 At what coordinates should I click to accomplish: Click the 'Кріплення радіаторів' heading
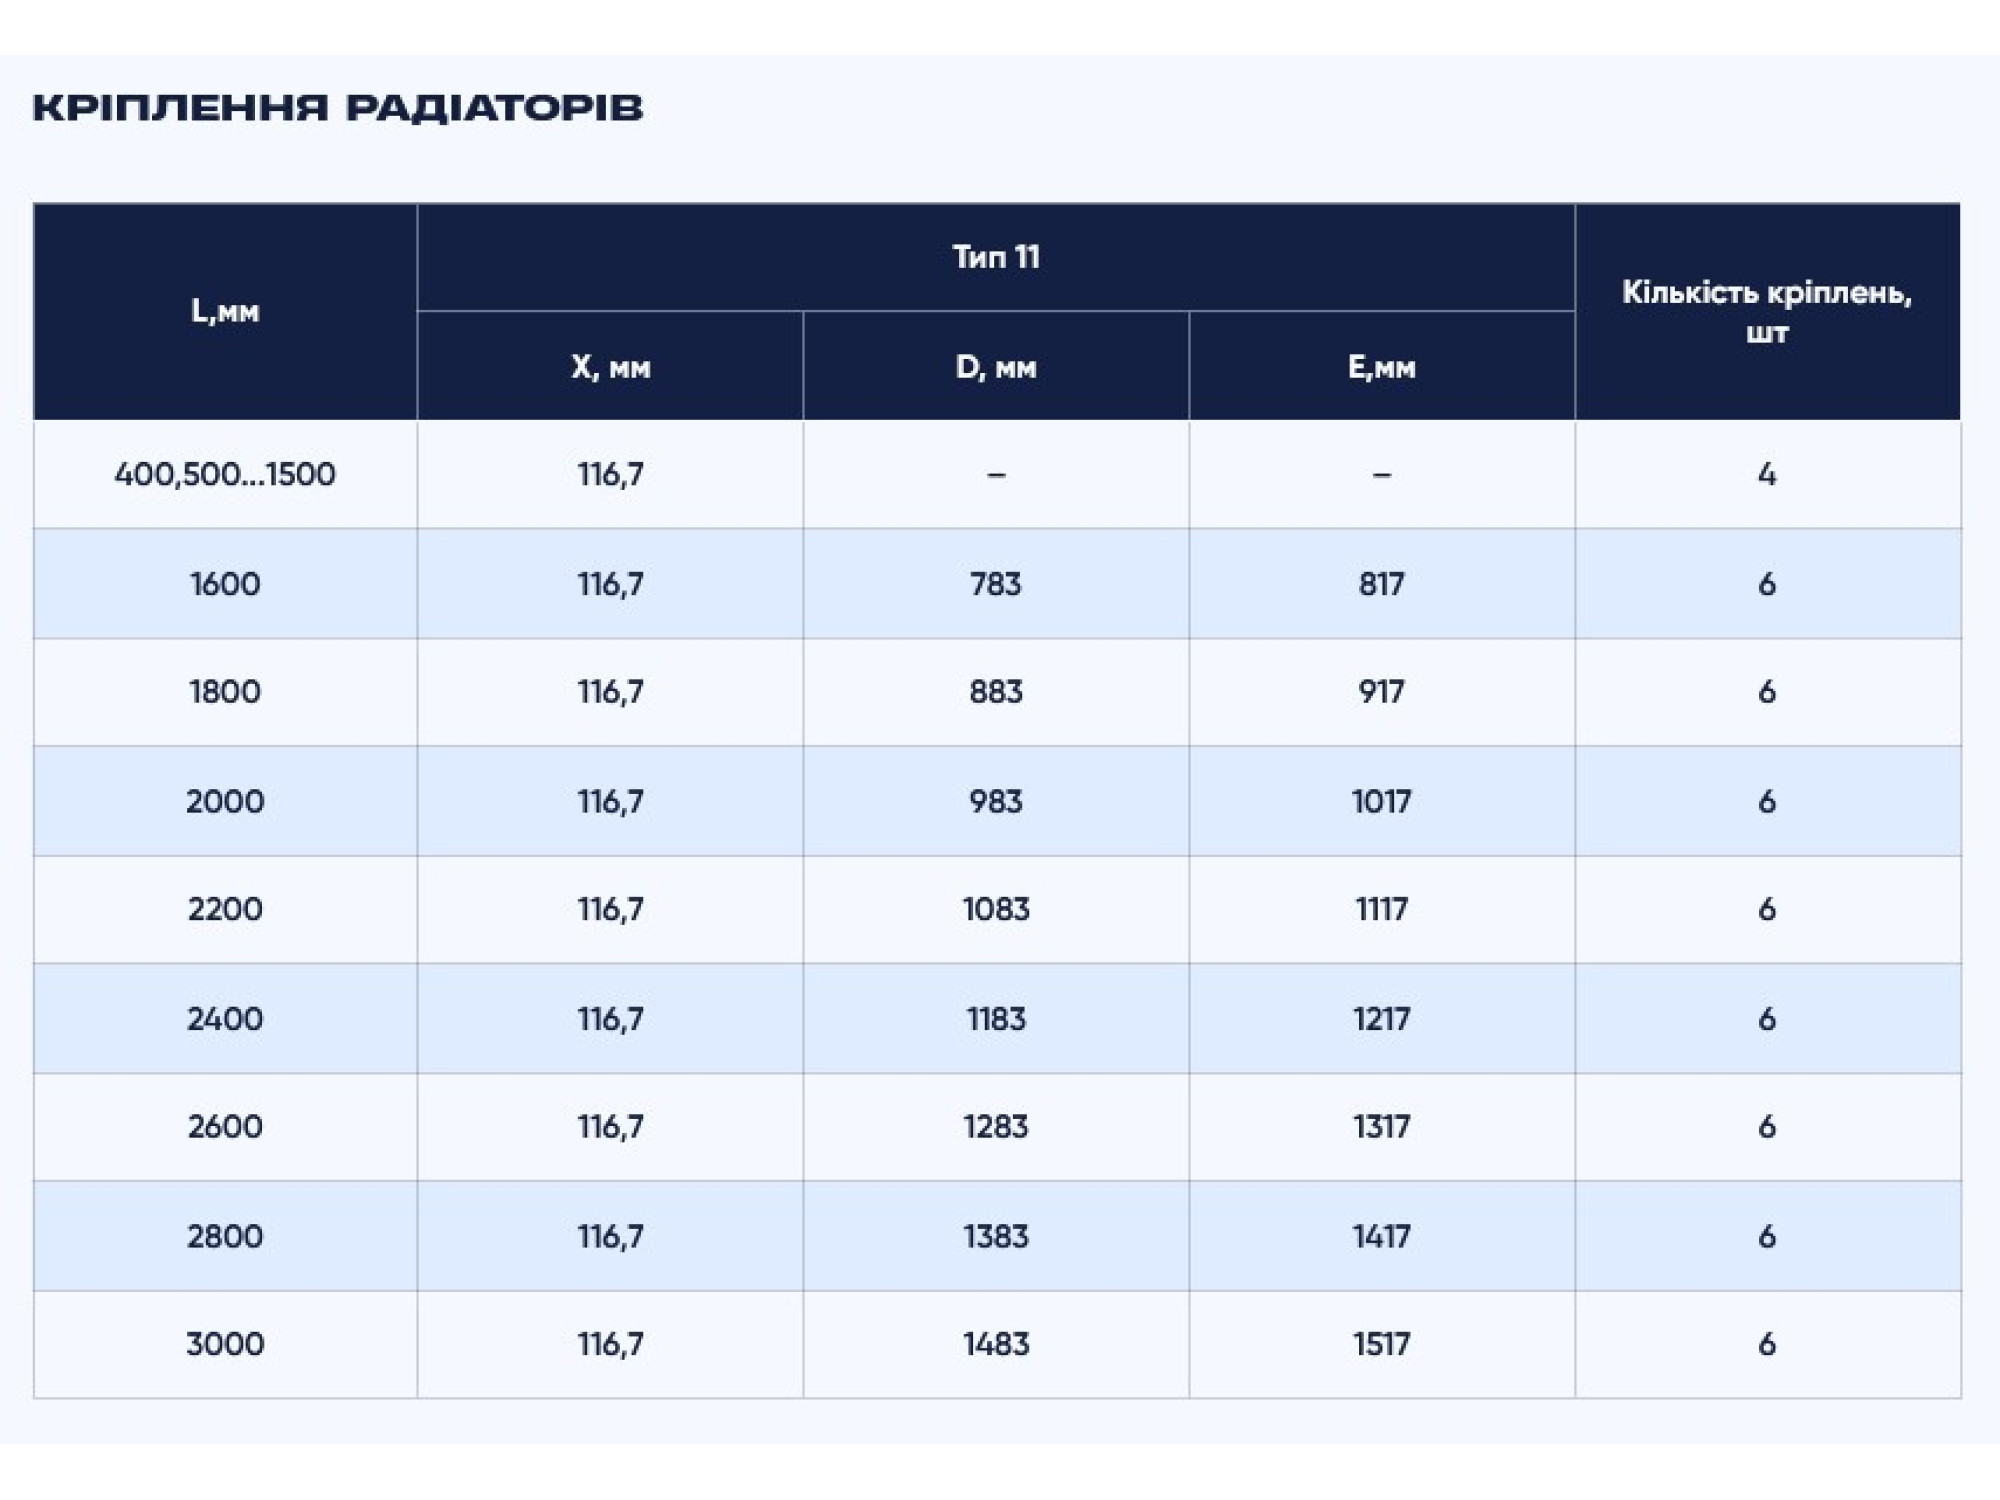pyautogui.click(x=337, y=108)
